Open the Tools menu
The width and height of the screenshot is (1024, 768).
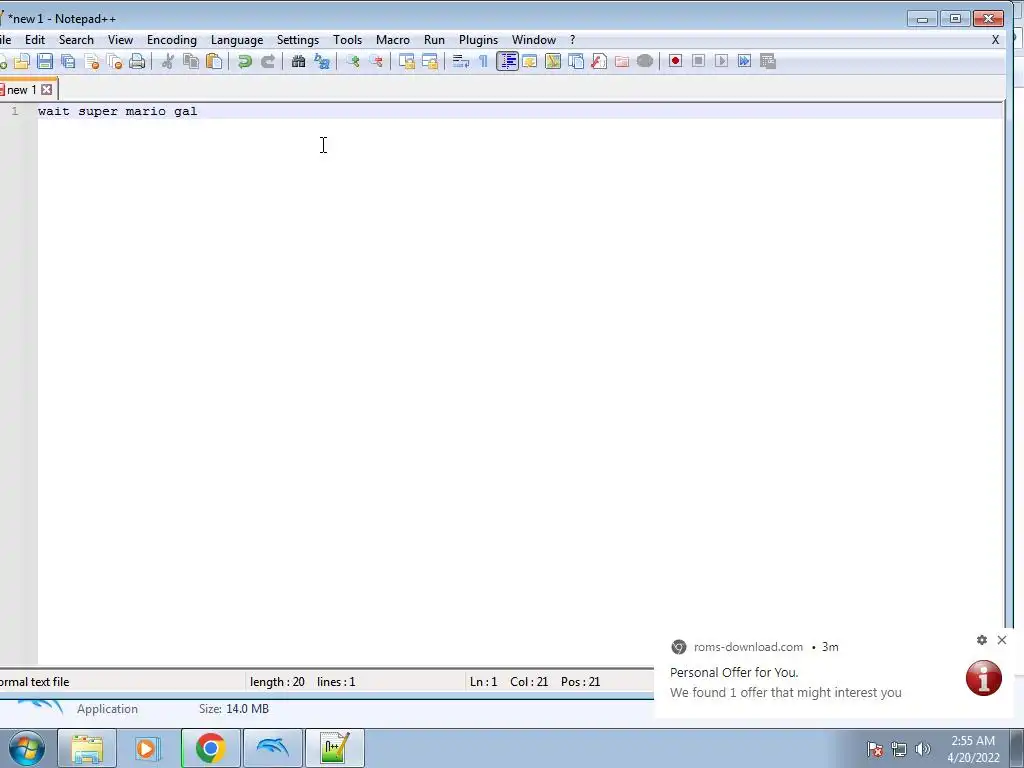(x=347, y=40)
